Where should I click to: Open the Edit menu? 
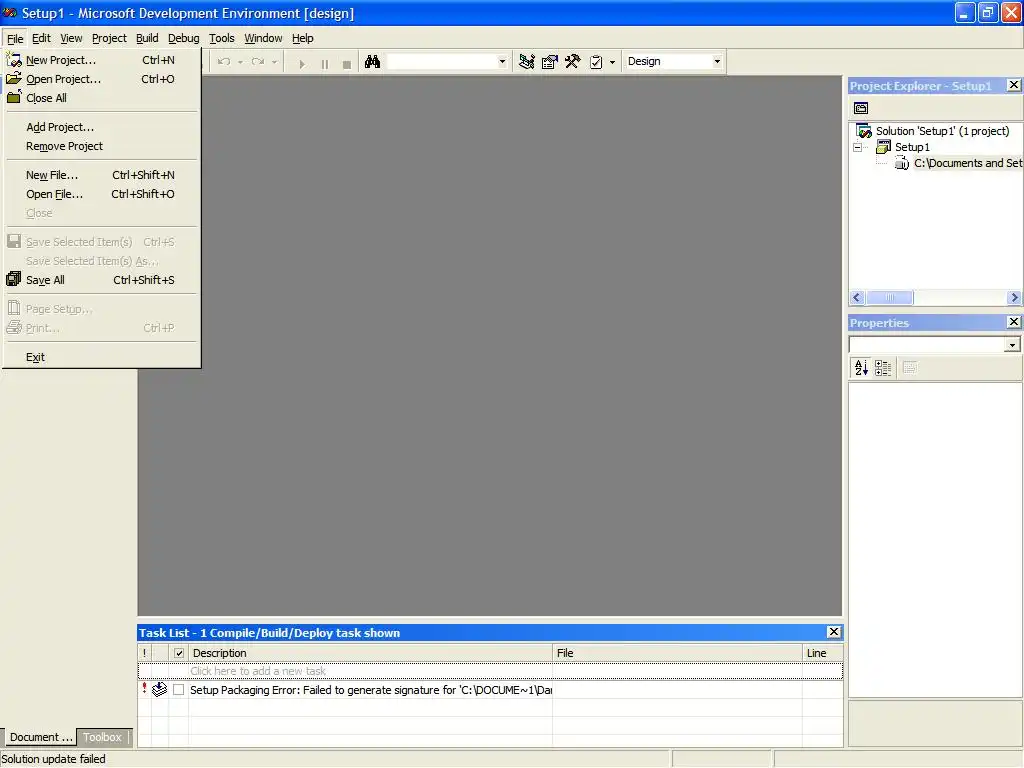(41, 38)
